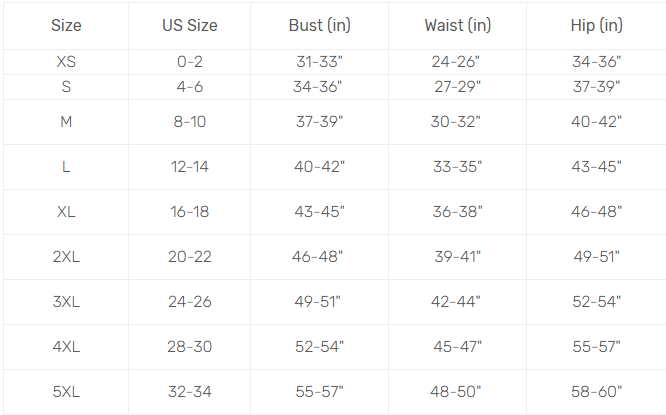Click the Waist (in) column header
The width and height of the screenshot is (666, 415).
(x=457, y=25)
